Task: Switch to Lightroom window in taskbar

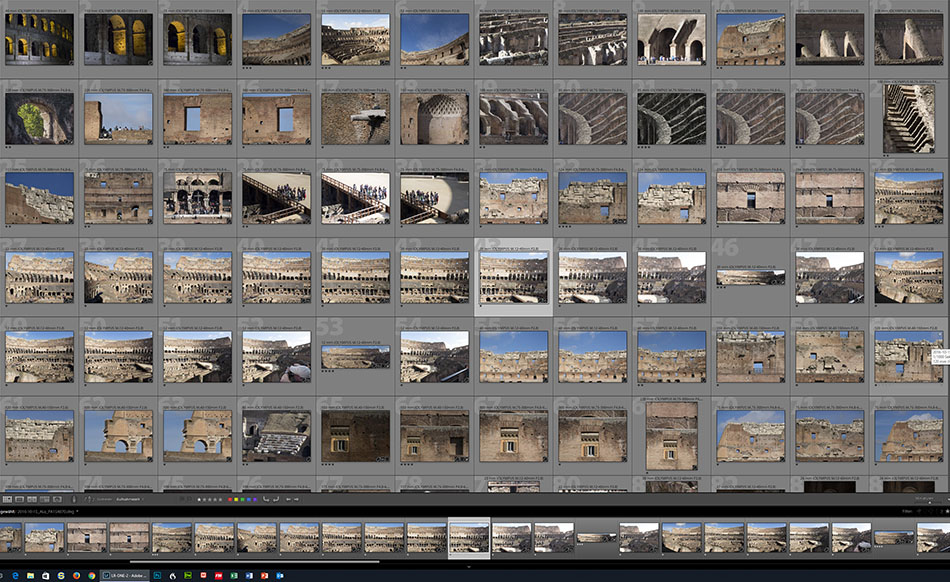Action: pyautogui.click(x=124, y=576)
